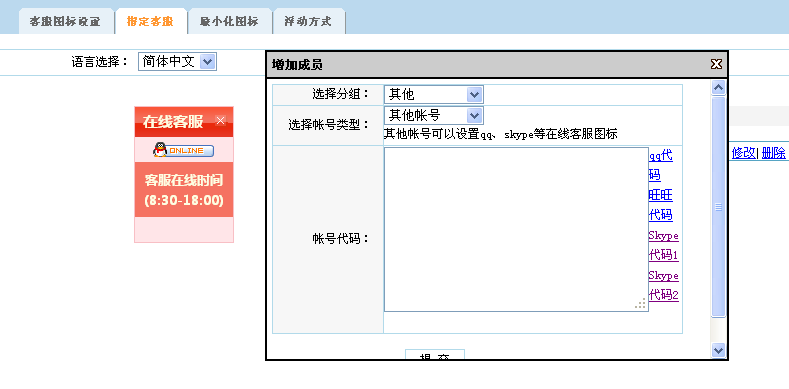Open the 最小化图标 tab

click(x=230, y=22)
